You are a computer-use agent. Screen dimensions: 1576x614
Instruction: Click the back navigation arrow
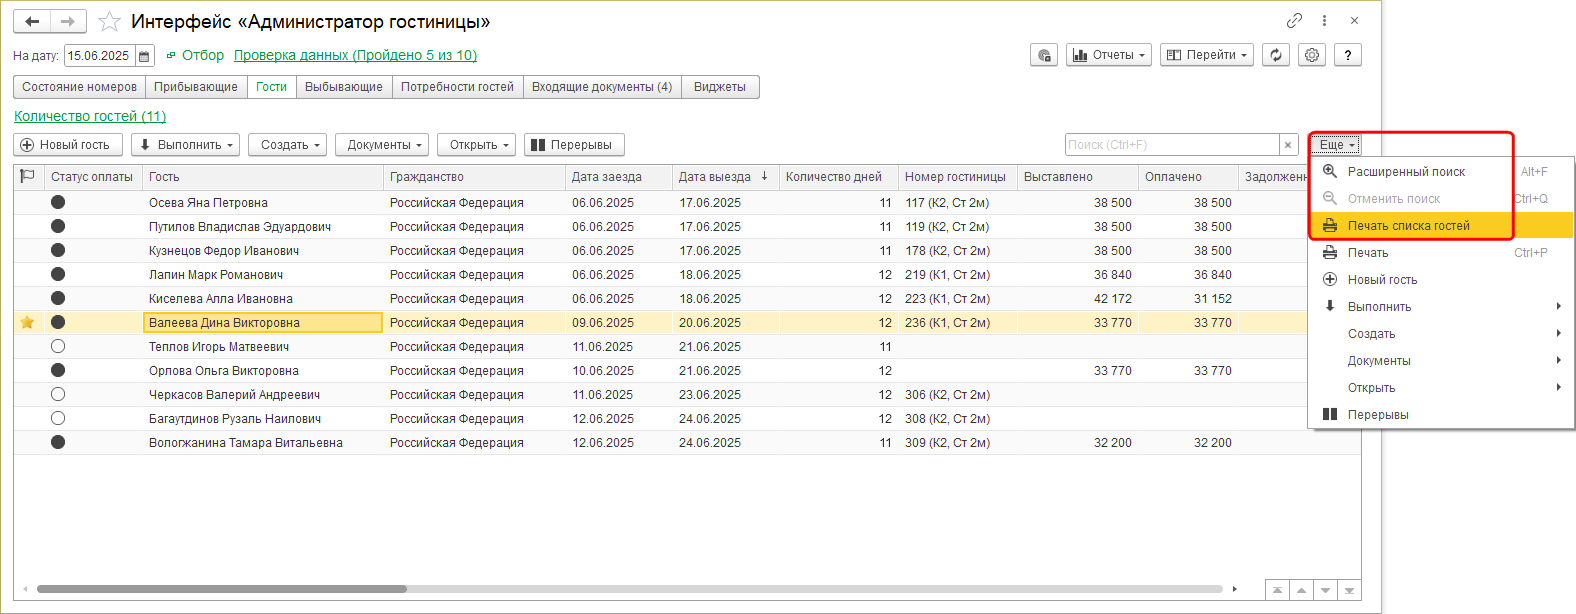pos(32,21)
